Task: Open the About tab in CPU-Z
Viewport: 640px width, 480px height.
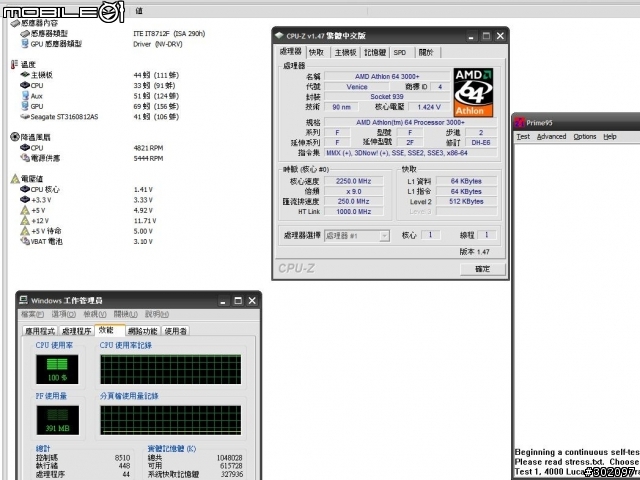Action: point(427,53)
